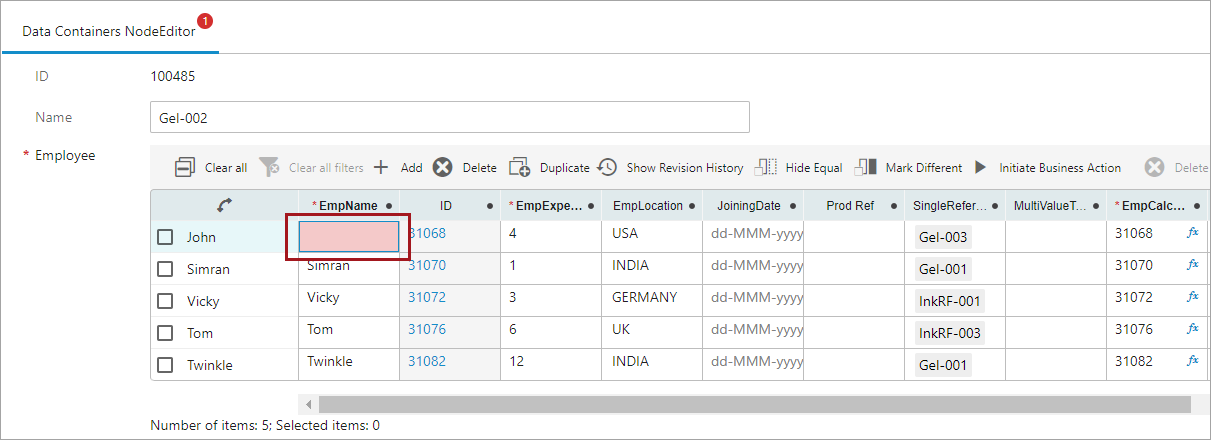Click the Mark Different icon
Viewport: 1211px width, 440px height.
(866, 168)
